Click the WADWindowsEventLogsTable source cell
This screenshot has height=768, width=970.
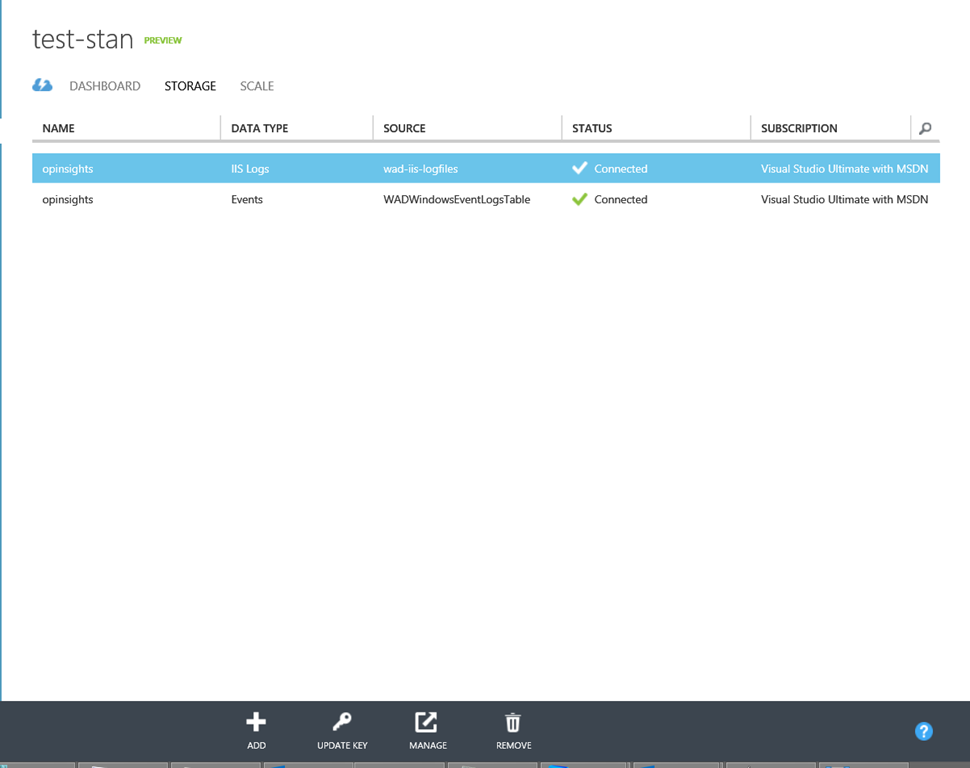pos(457,199)
